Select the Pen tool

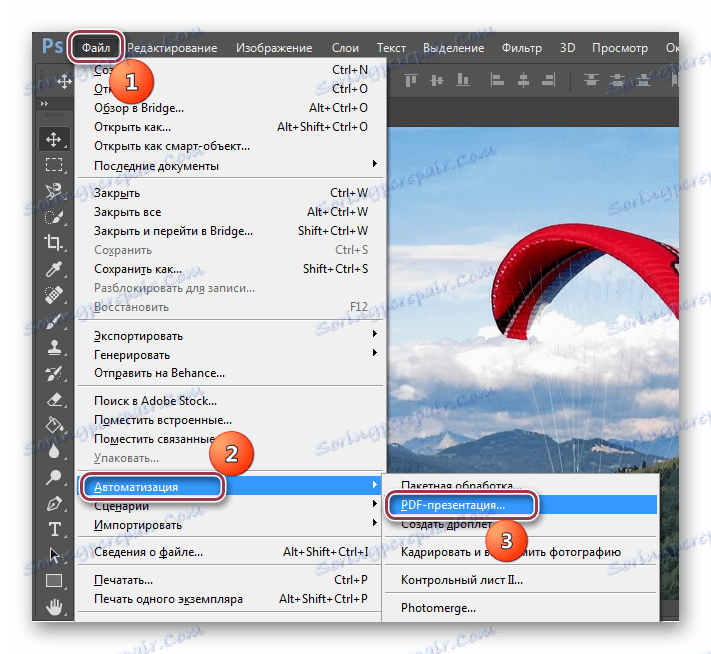[54, 503]
